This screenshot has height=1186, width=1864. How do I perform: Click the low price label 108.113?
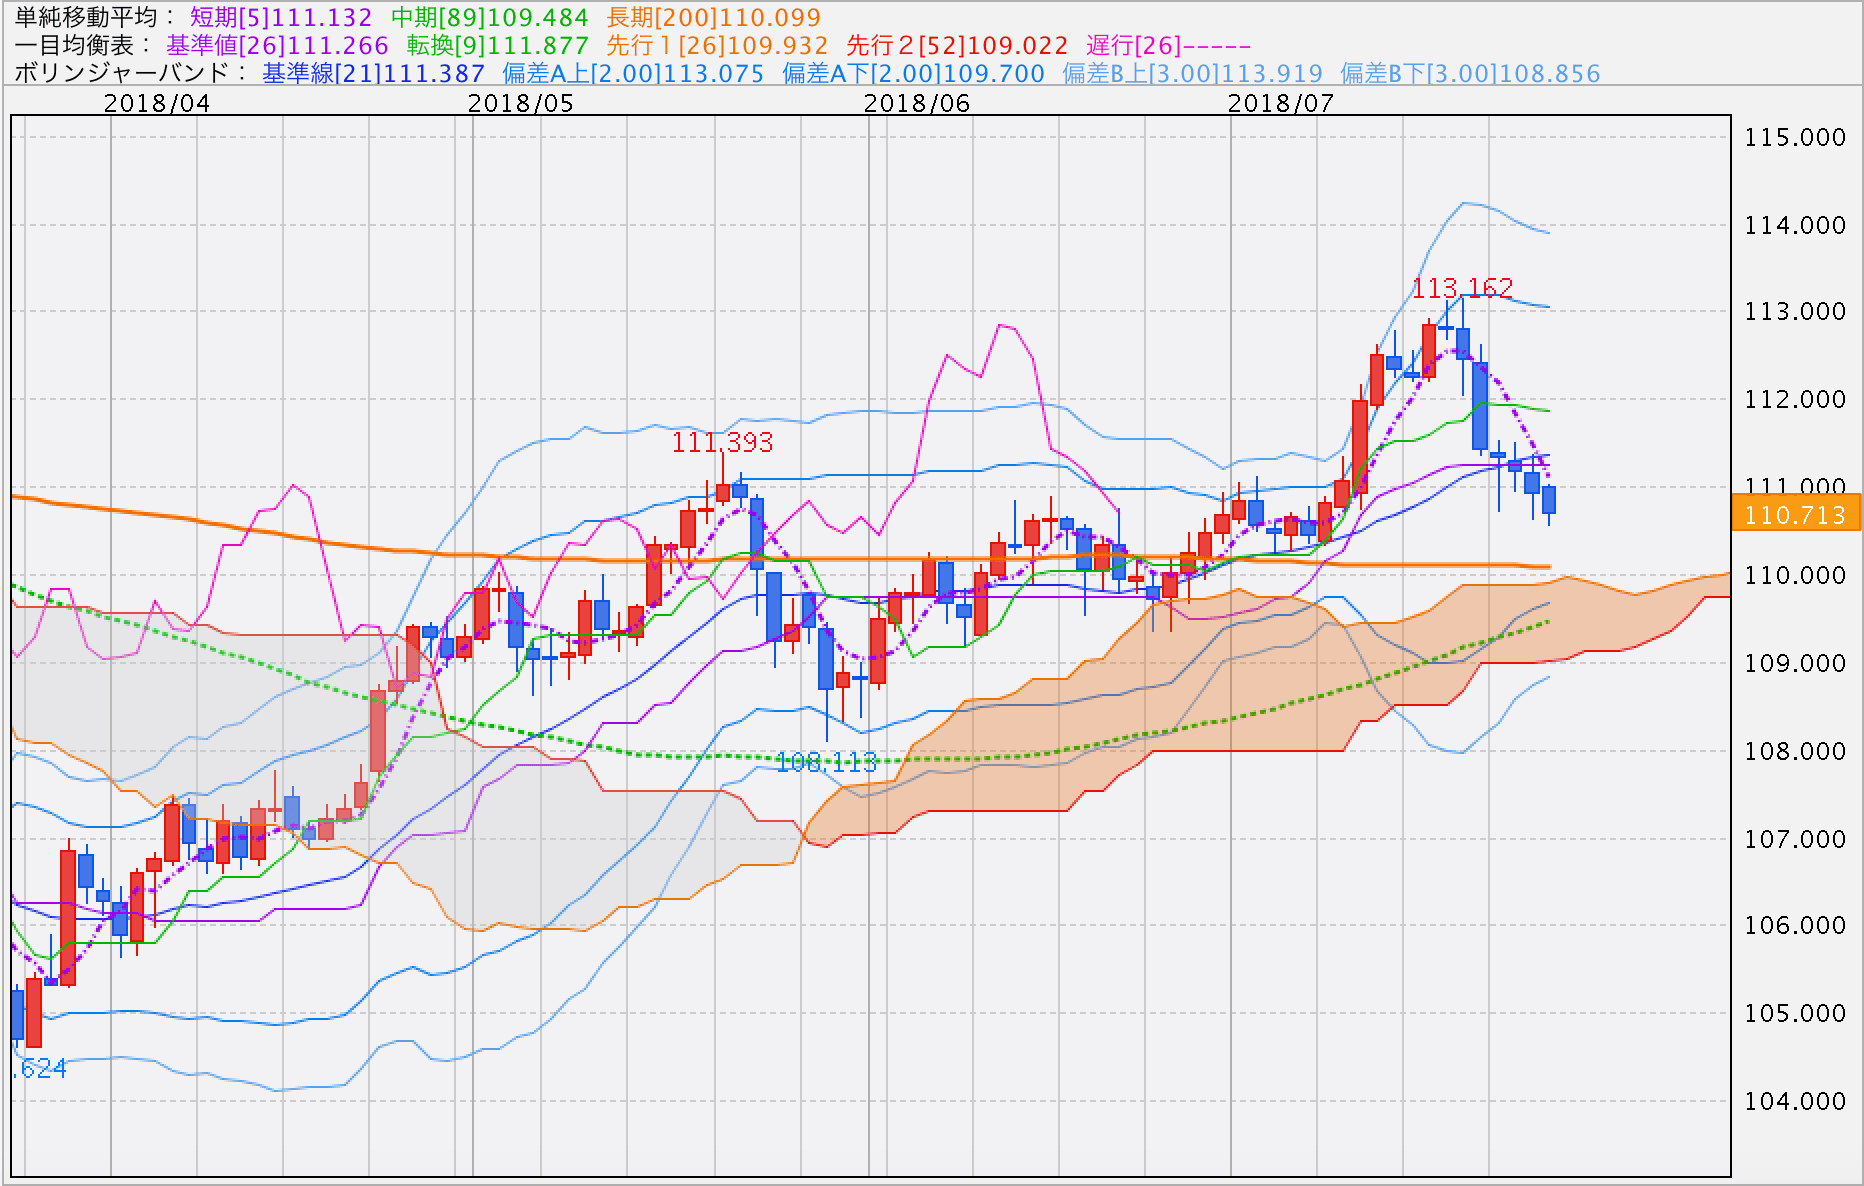[826, 763]
